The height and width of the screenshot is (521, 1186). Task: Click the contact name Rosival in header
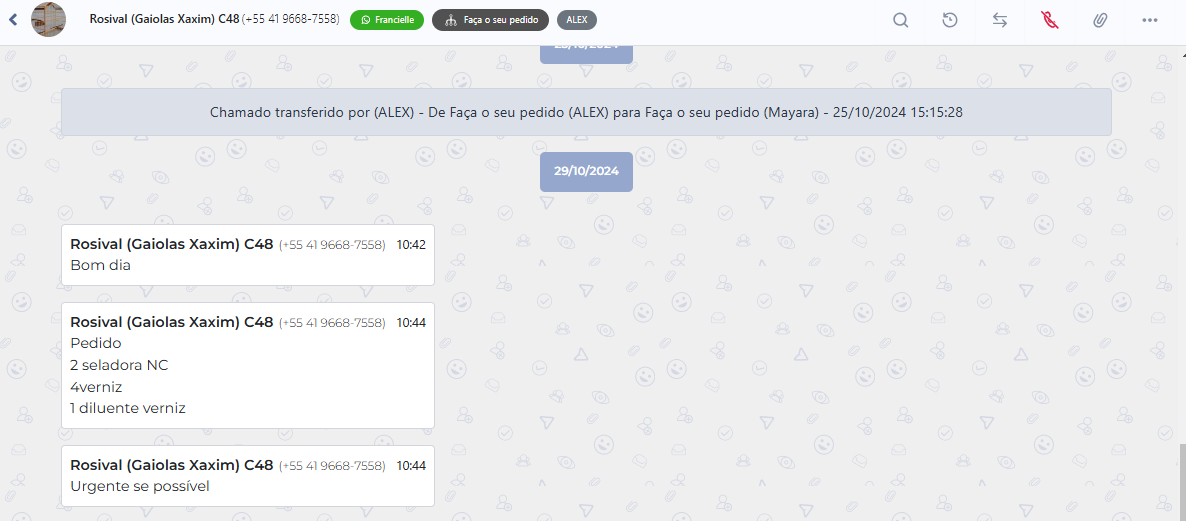coord(164,19)
